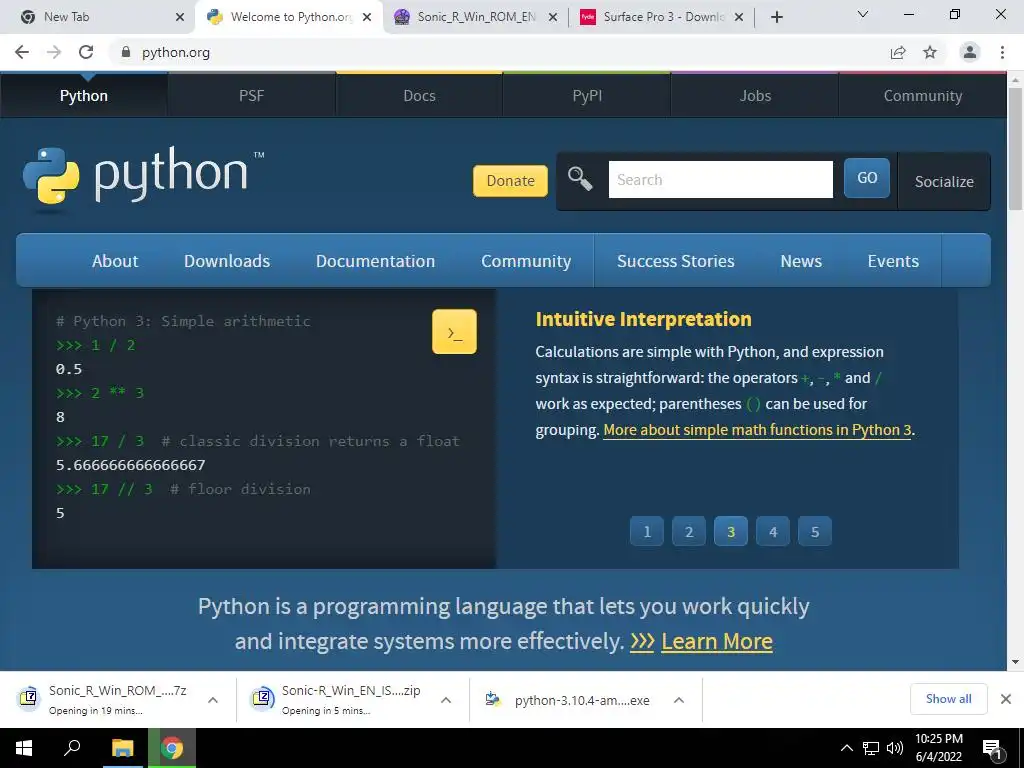Click the python.org address bar
This screenshot has width=1024, height=768.
point(496,52)
